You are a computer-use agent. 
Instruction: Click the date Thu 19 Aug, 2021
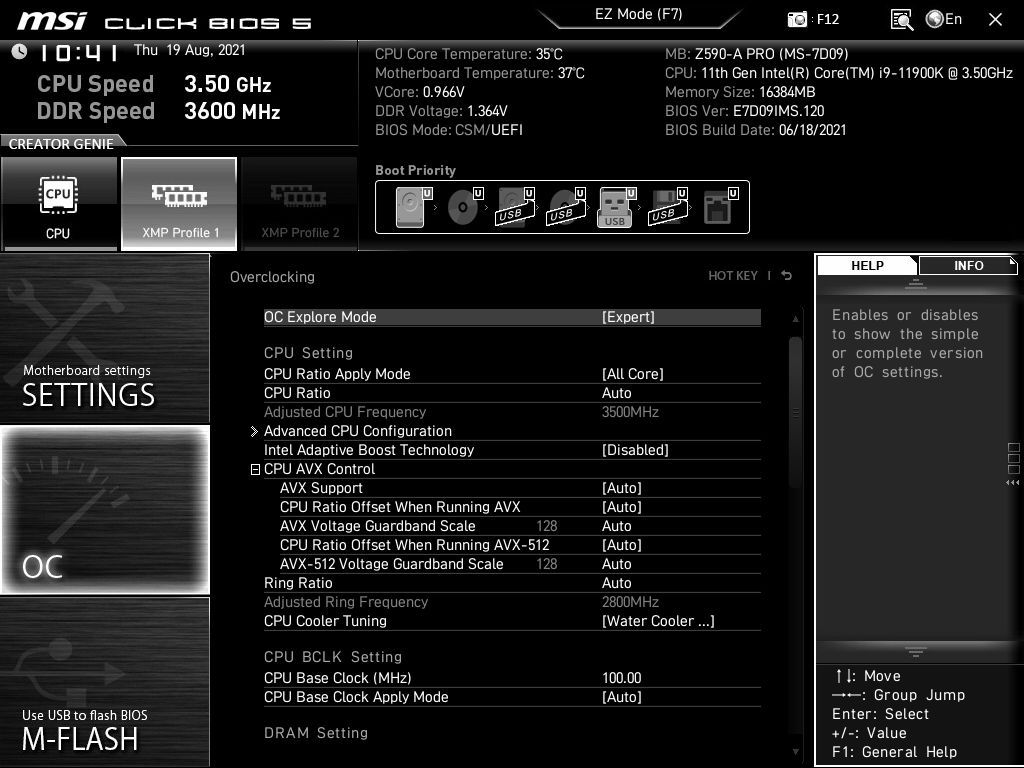[189, 50]
